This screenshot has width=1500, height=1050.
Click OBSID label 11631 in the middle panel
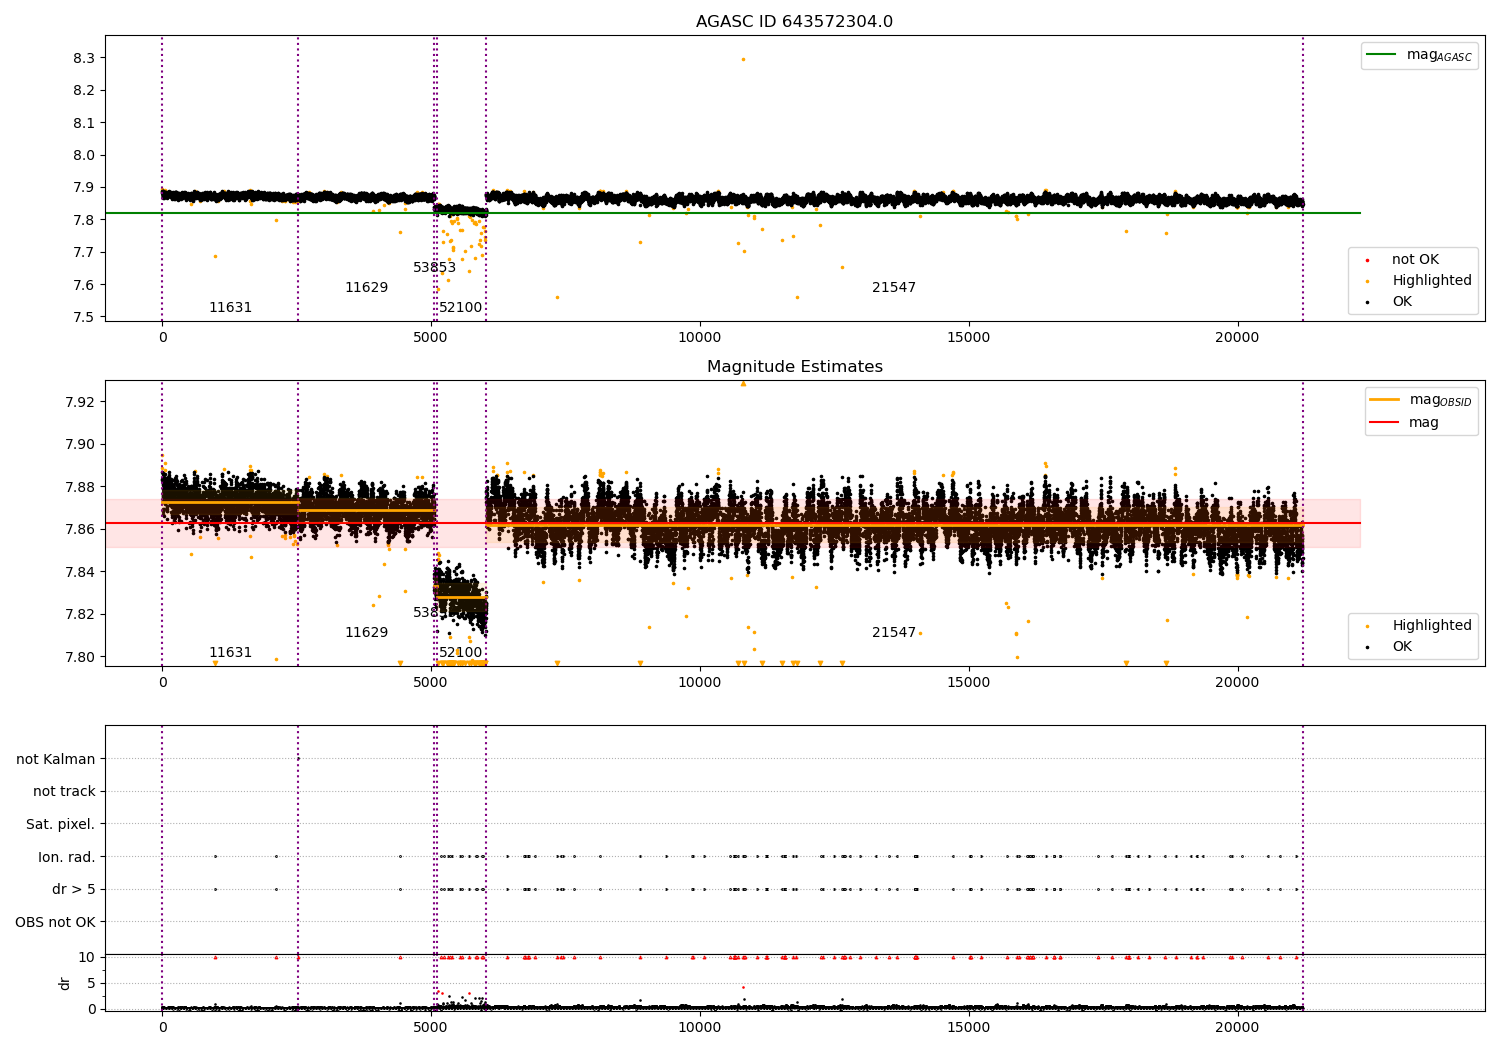pos(230,653)
